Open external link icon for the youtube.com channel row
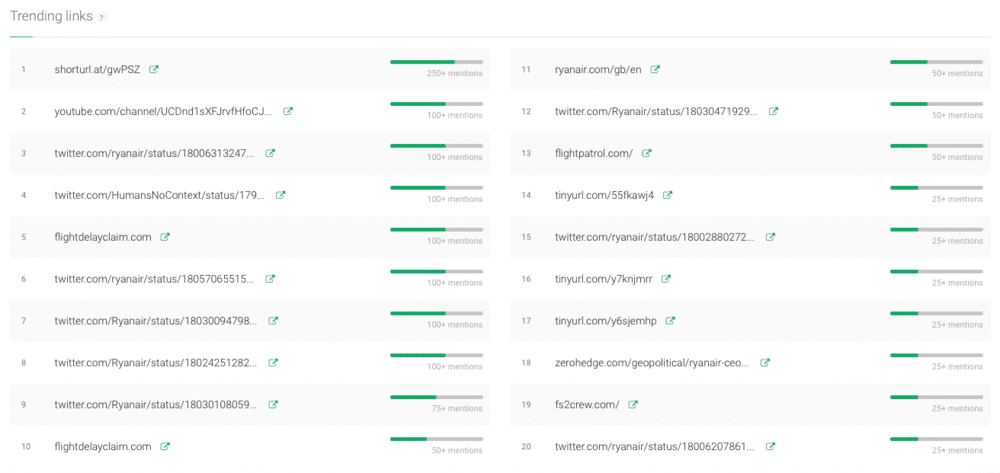The height and width of the screenshot is (473, 1000). click(288, 111)
